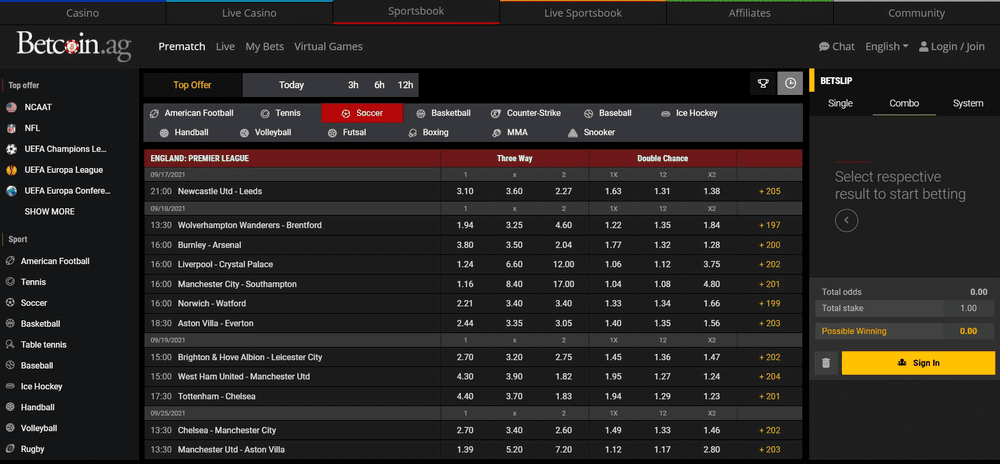Expand +200 markets for Burnley - Arsenal

769,245
